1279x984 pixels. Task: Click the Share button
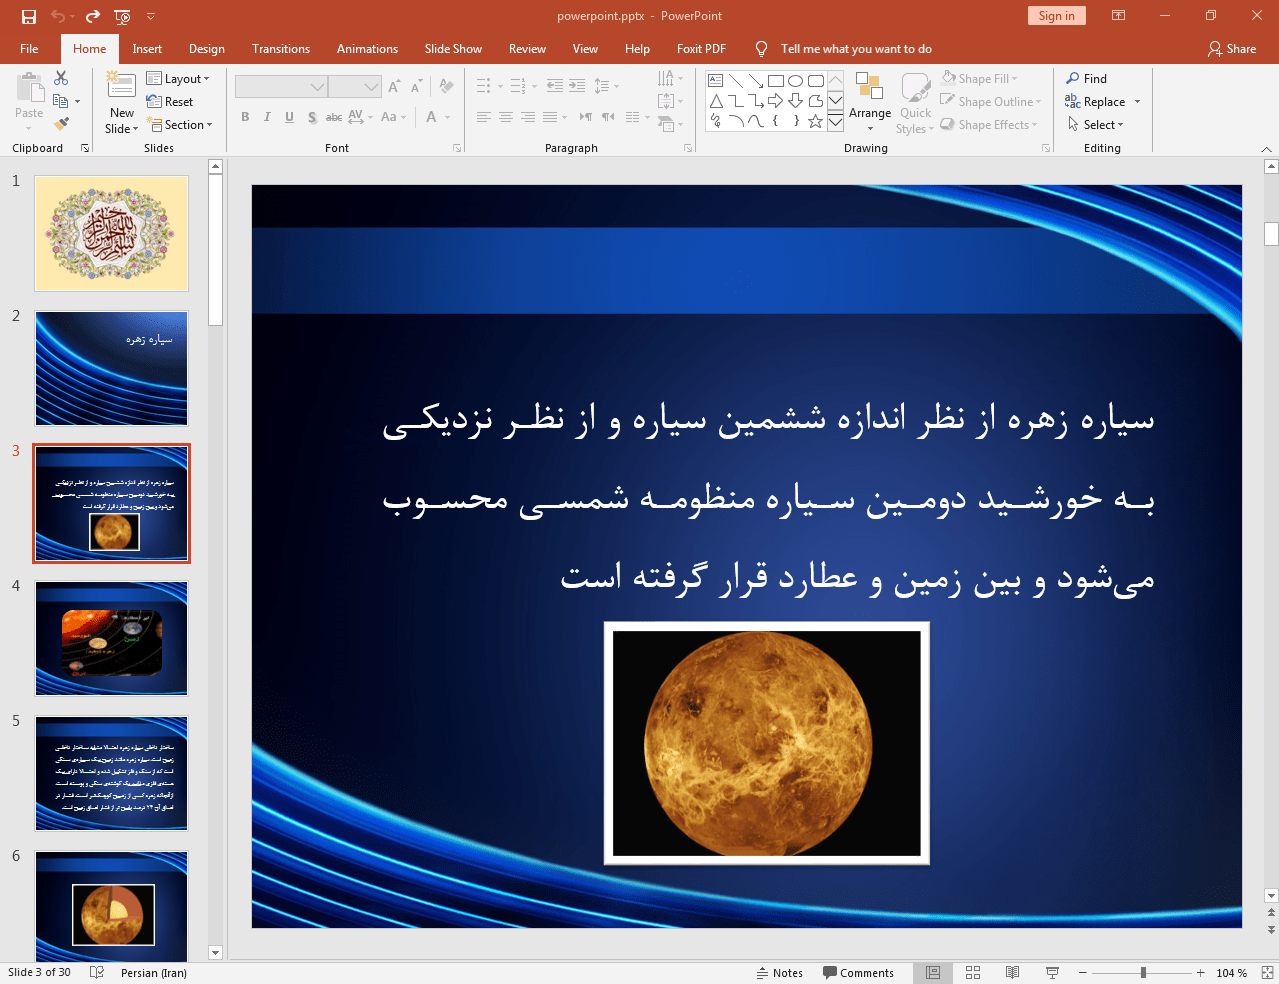(x=1231, y=48)
